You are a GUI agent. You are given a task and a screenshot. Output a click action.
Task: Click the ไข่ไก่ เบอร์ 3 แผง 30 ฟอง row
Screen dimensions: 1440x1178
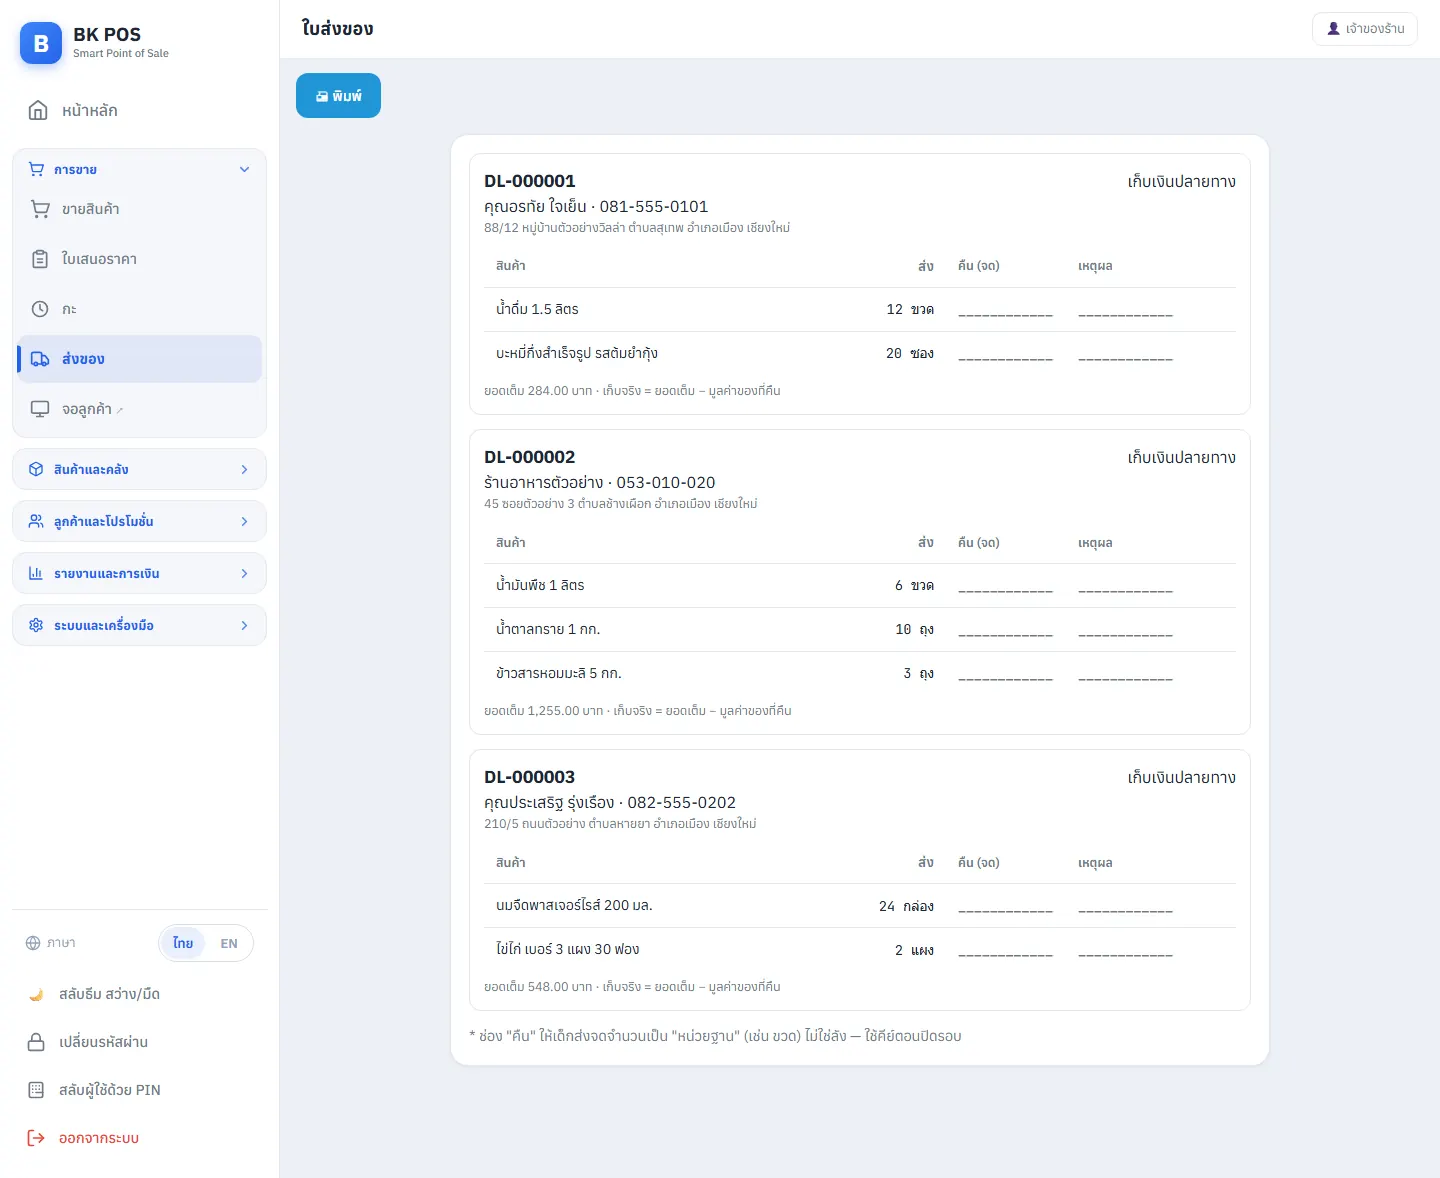tap(860, 949)
